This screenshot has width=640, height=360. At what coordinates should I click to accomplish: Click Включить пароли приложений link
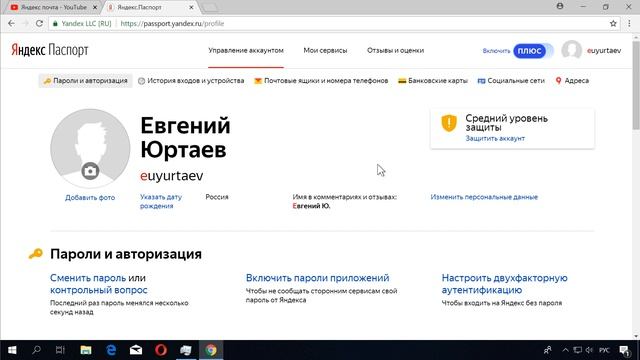coord(318,278)
